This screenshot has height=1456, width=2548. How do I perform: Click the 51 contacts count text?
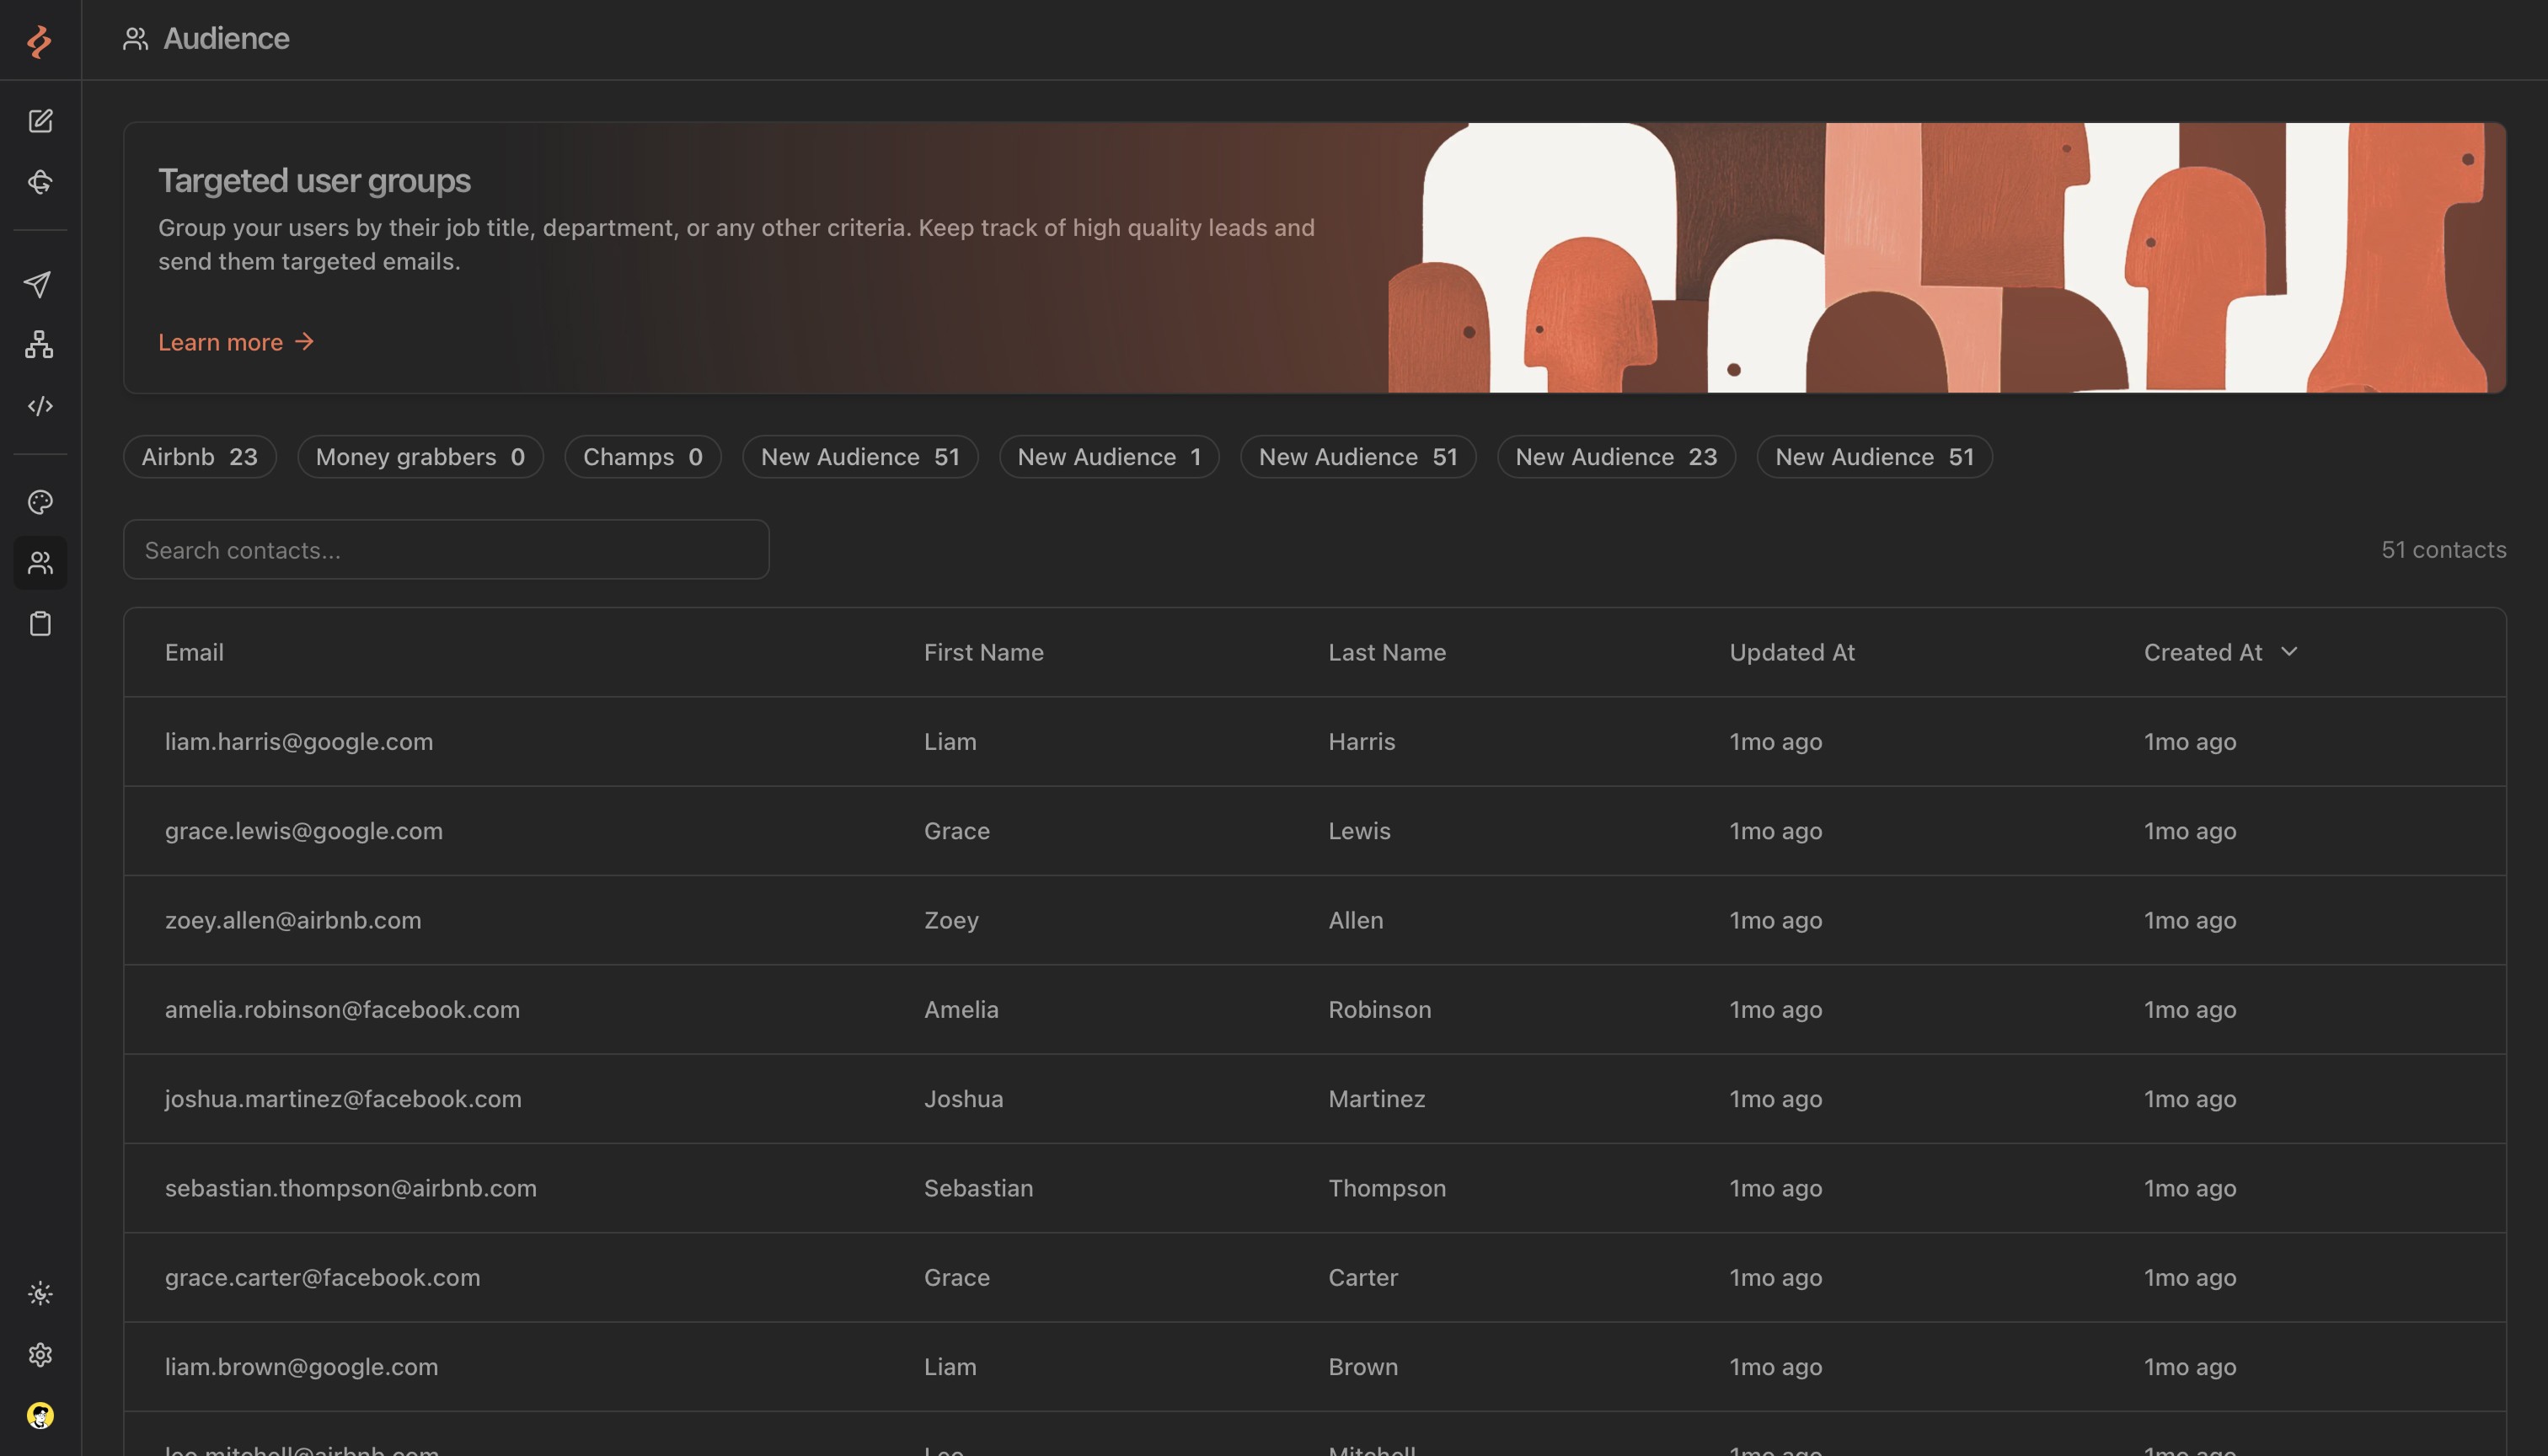[x=2443, y=549]
